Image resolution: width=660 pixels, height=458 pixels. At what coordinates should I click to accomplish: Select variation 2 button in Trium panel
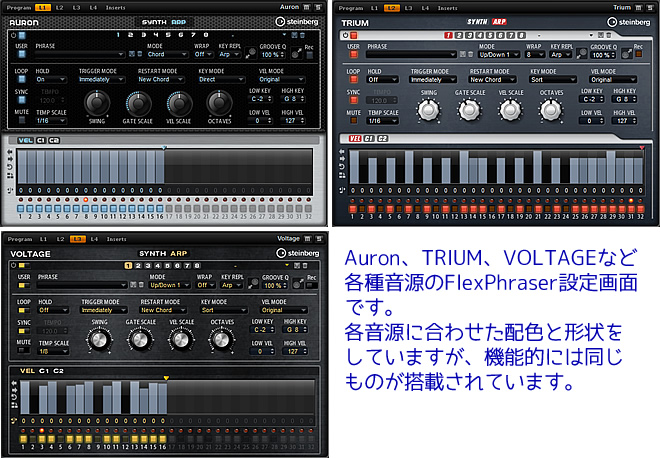click(459, 35)
